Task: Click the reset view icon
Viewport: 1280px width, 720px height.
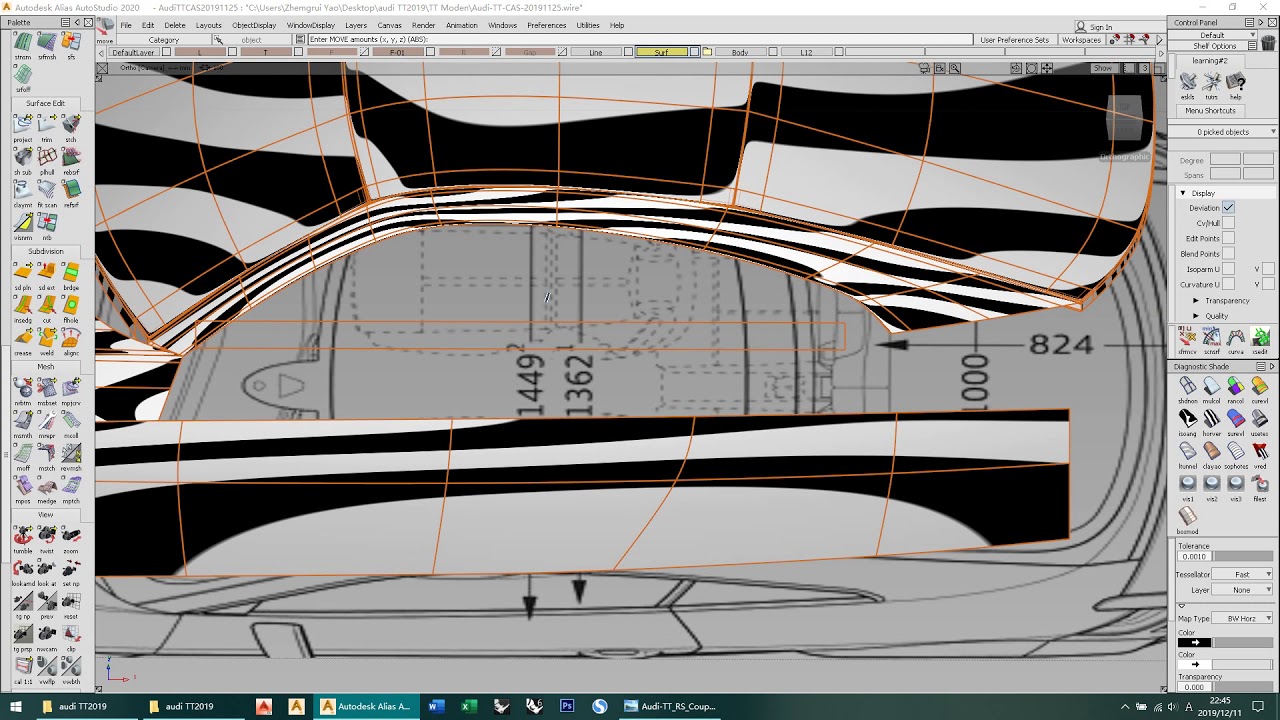Action: coord(71,600)
